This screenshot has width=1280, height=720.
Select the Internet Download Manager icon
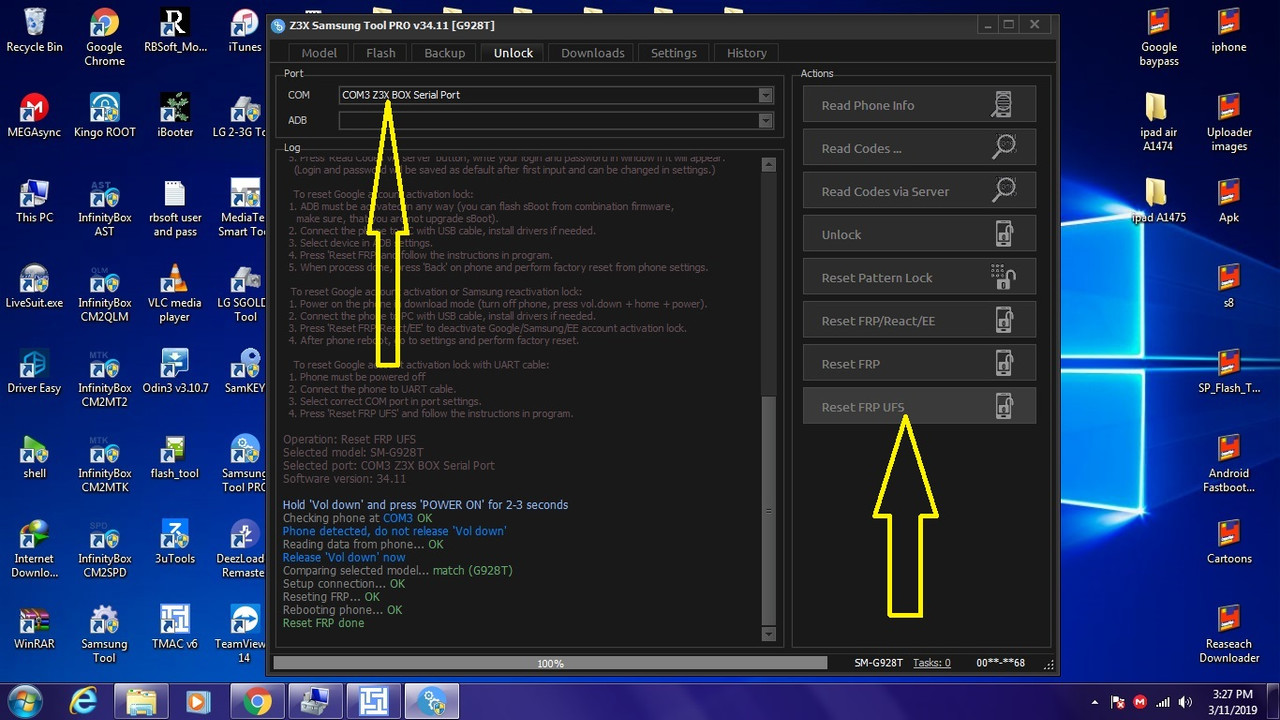point(34,549)
